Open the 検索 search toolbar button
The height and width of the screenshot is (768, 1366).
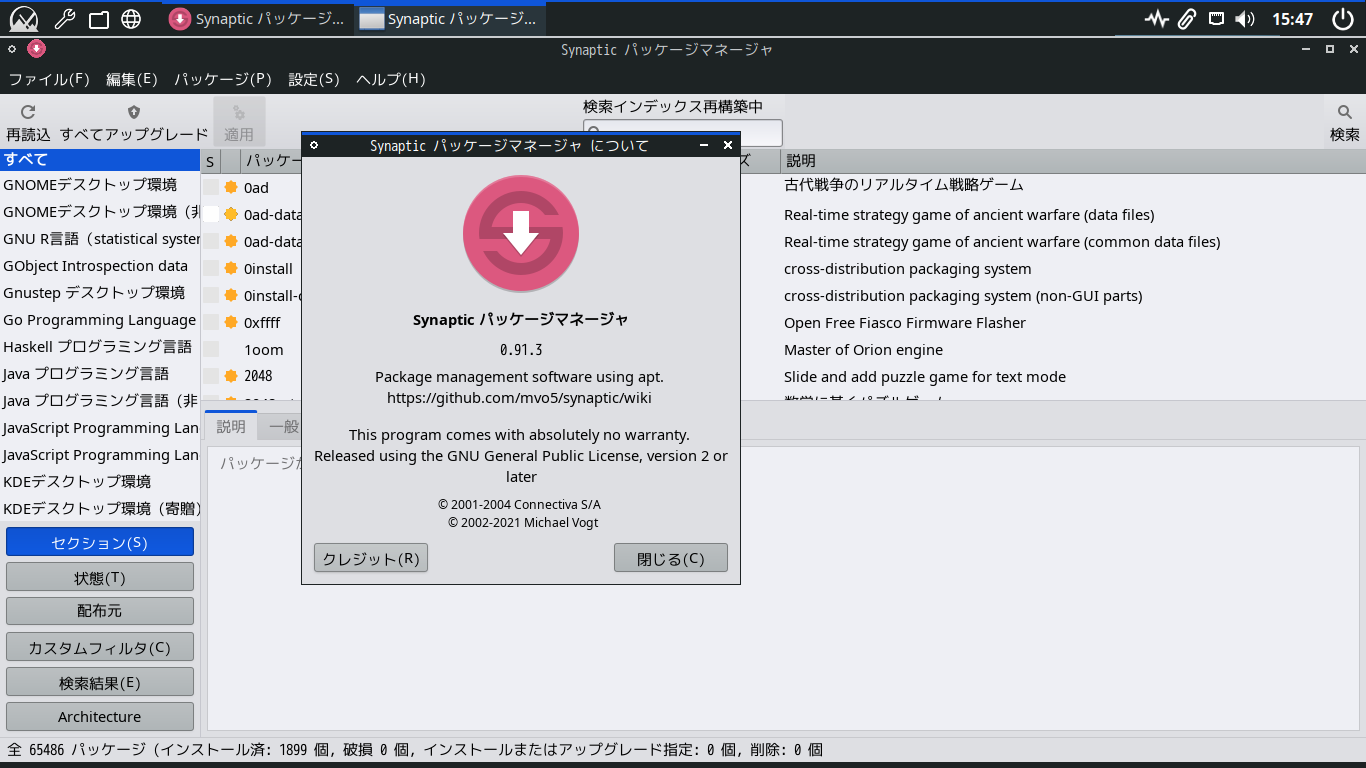1344,122
